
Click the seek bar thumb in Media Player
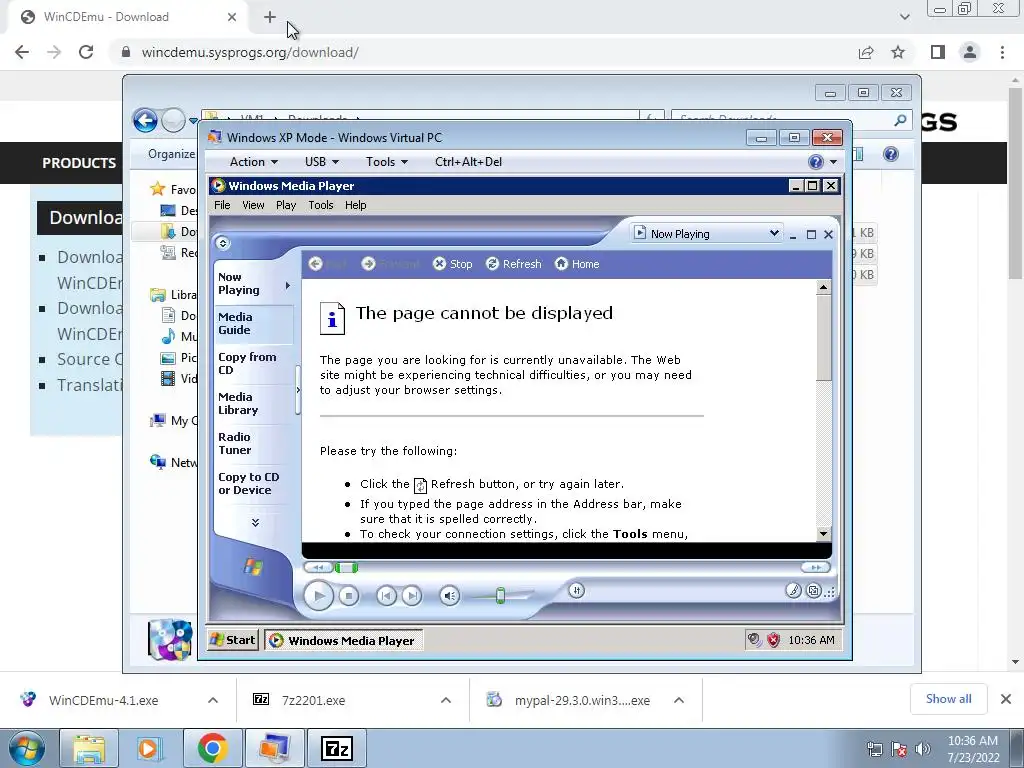[345, 568]
